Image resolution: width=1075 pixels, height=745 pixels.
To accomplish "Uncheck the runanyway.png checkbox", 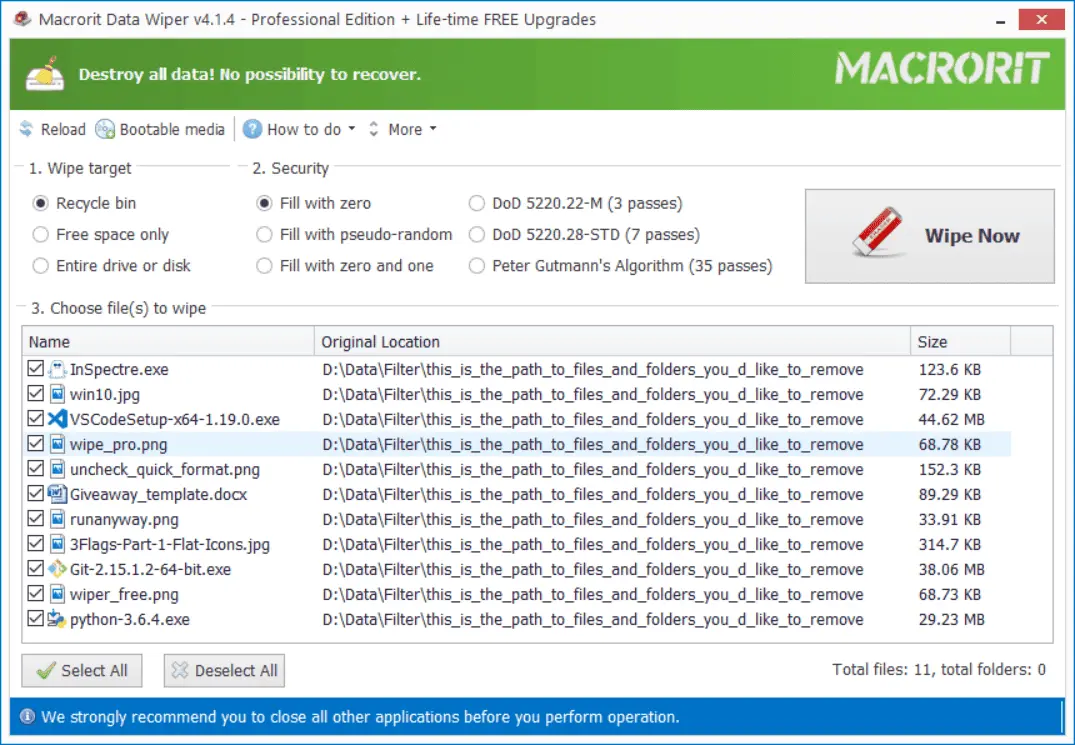I will (36, 519).
